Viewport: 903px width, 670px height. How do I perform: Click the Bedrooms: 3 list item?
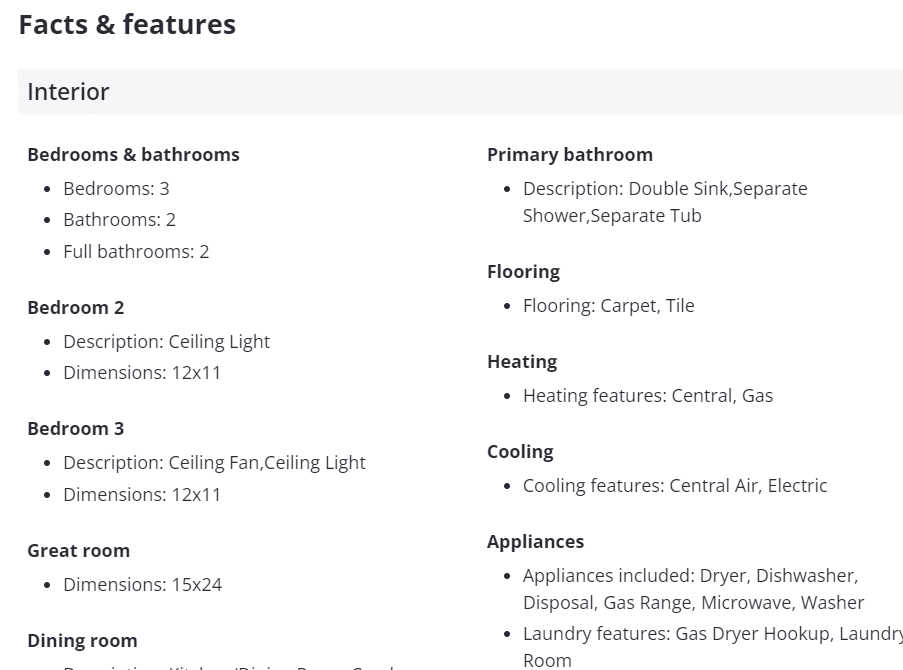116,188
